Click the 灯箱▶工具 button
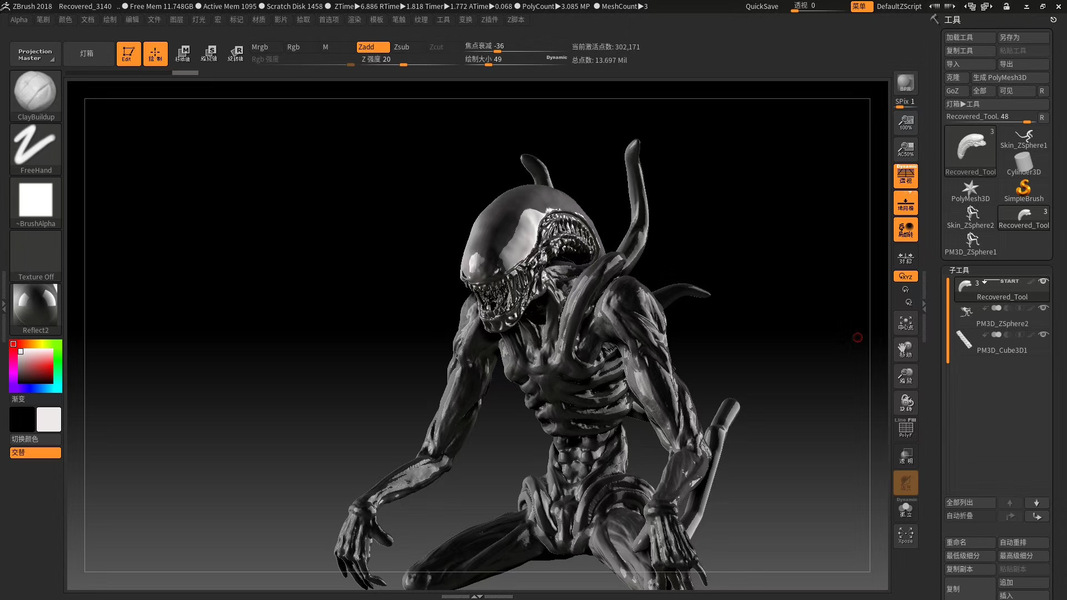Viewport: 1067px width, 600px height. point(997,104)
